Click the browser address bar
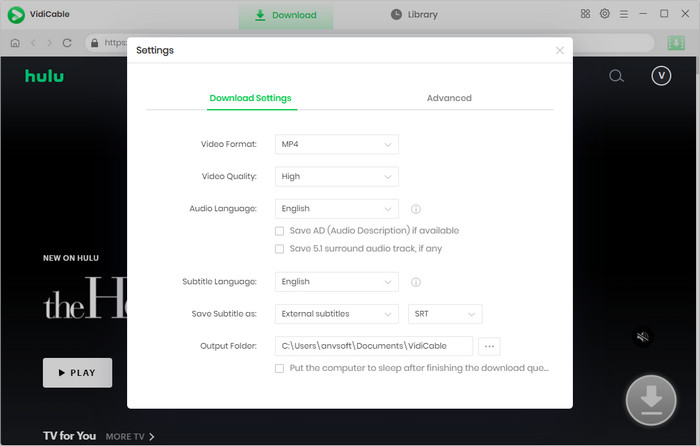 click(x=369, y=43)
